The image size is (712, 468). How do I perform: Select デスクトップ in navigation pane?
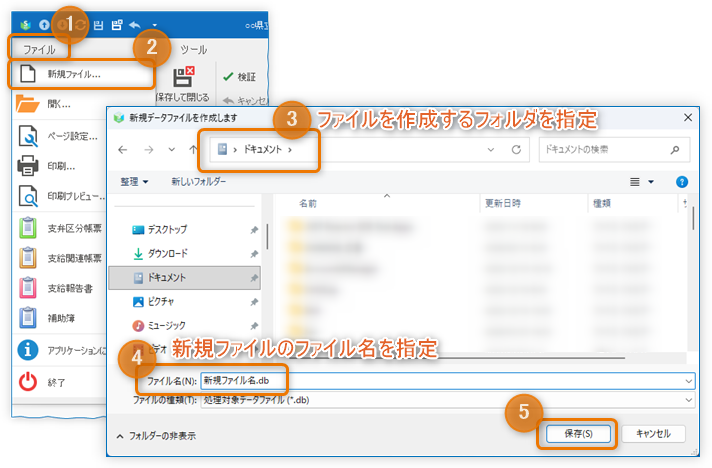(184, 229)
